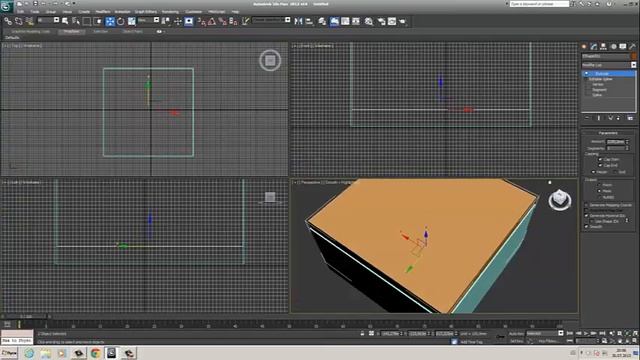640x360 pixels.
Task: Click the perspective viewport ViewCube
Action: click(x=560, y=200)
